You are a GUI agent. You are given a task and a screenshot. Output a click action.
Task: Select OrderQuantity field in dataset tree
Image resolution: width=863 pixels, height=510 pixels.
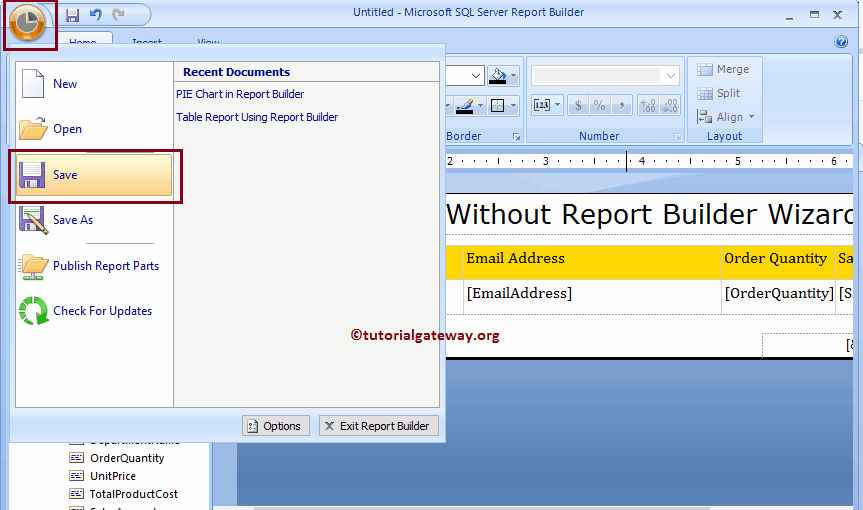click(x=127, y=458)
